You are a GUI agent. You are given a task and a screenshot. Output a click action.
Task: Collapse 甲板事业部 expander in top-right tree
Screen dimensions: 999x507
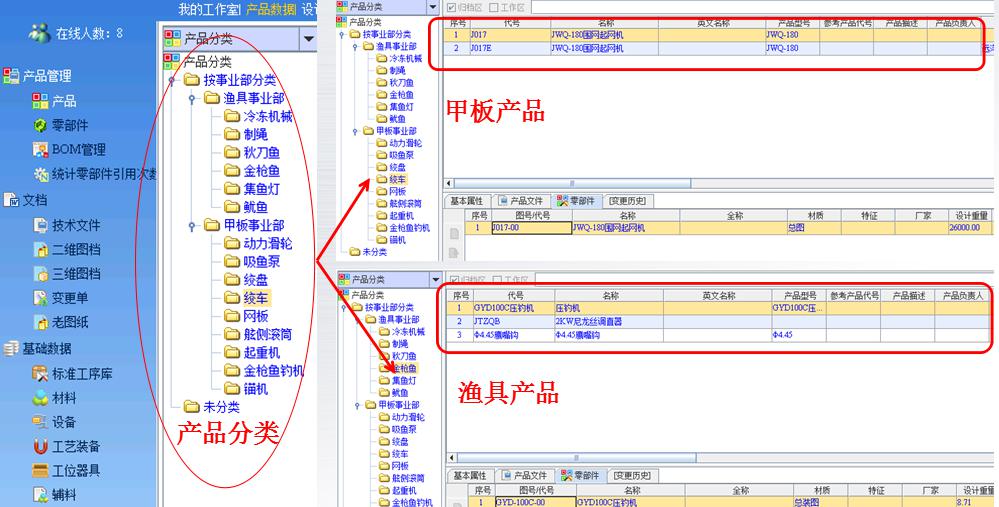pos(355,131)
